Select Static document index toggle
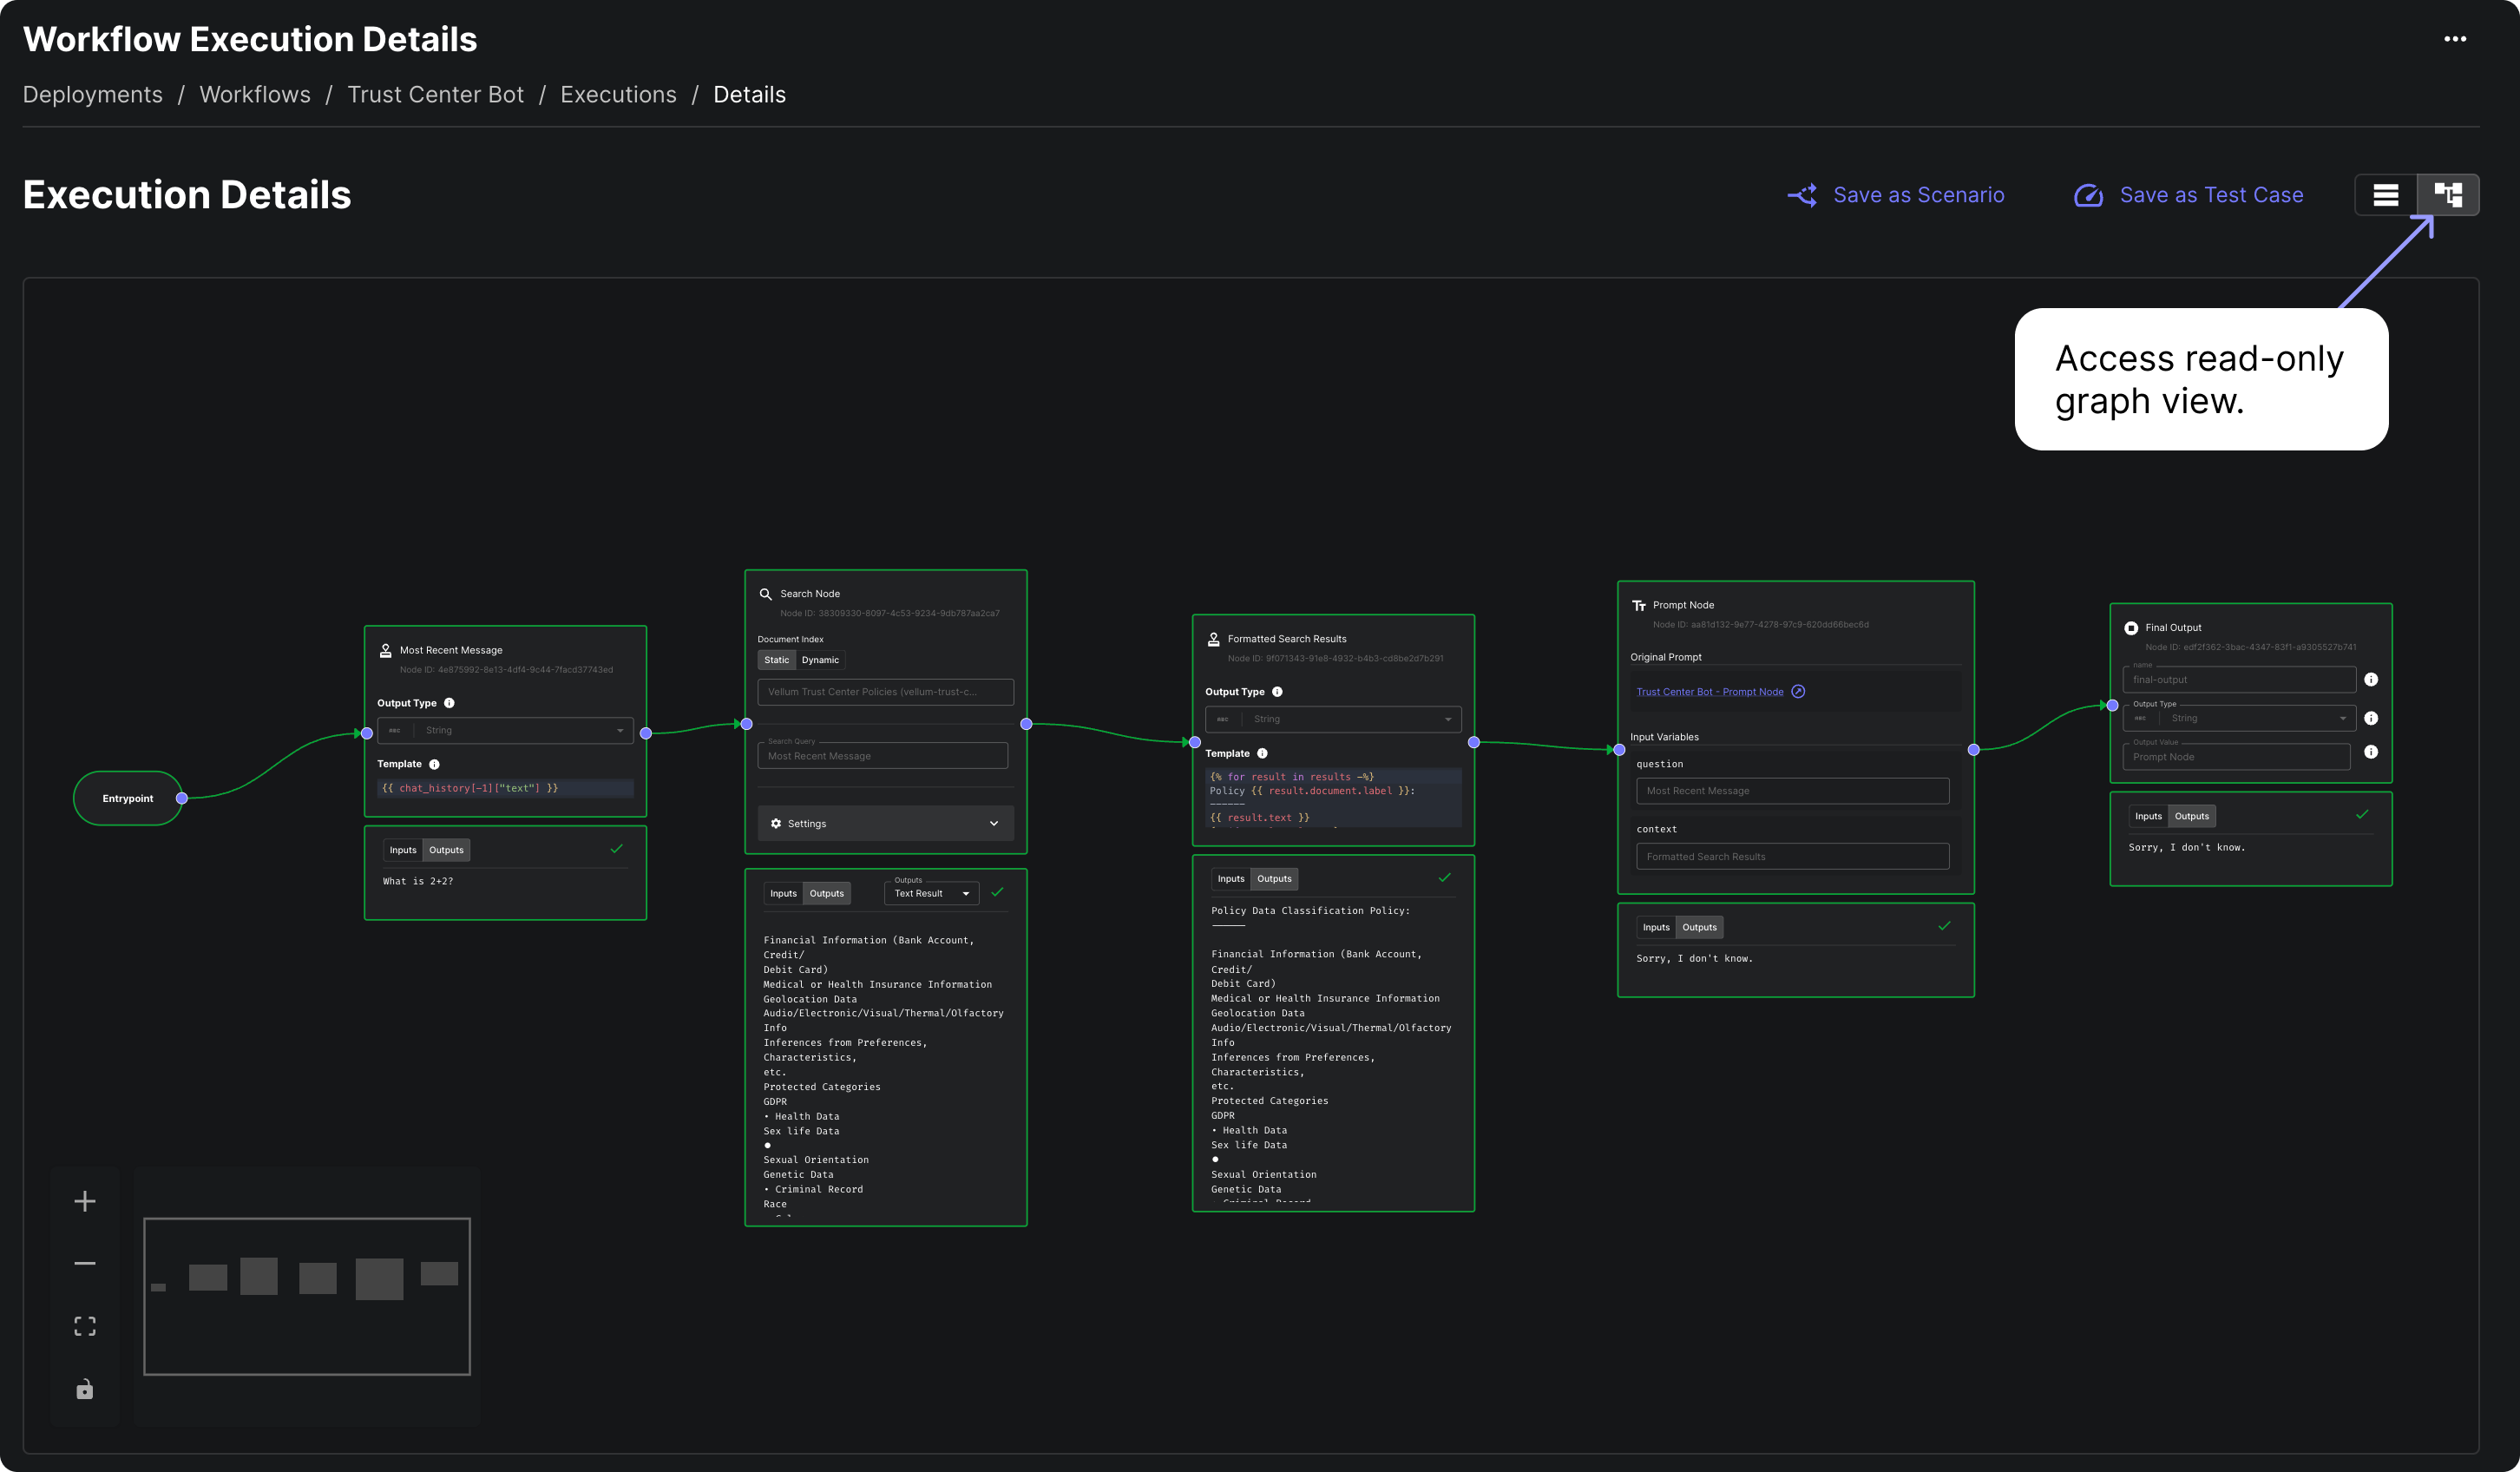 coord(776,660)
